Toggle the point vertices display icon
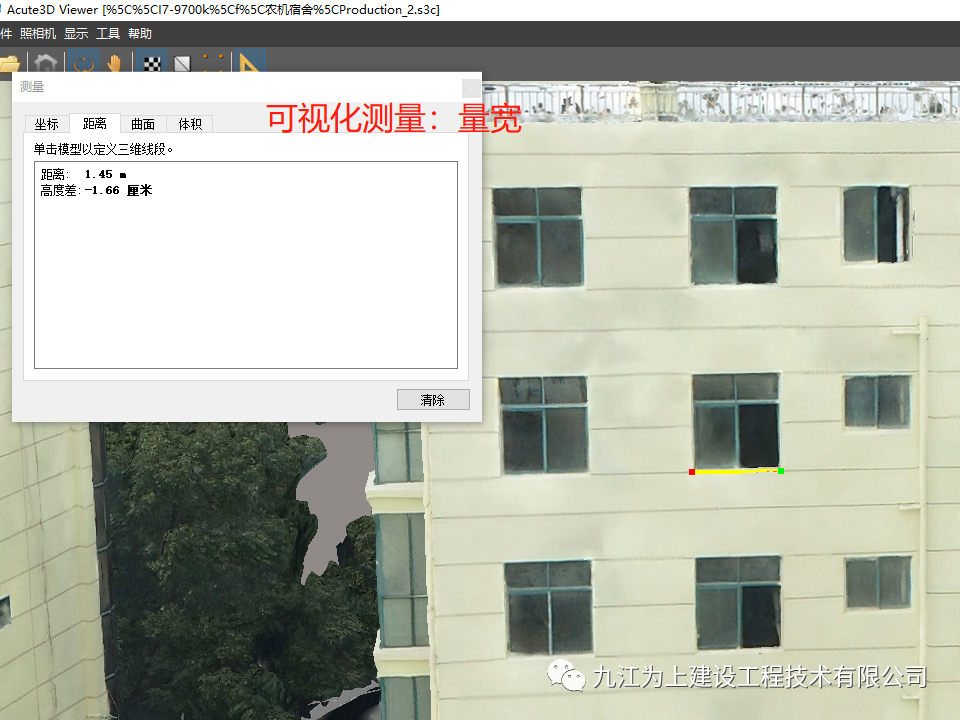The image size is (960, 720). tap(212, 64)
